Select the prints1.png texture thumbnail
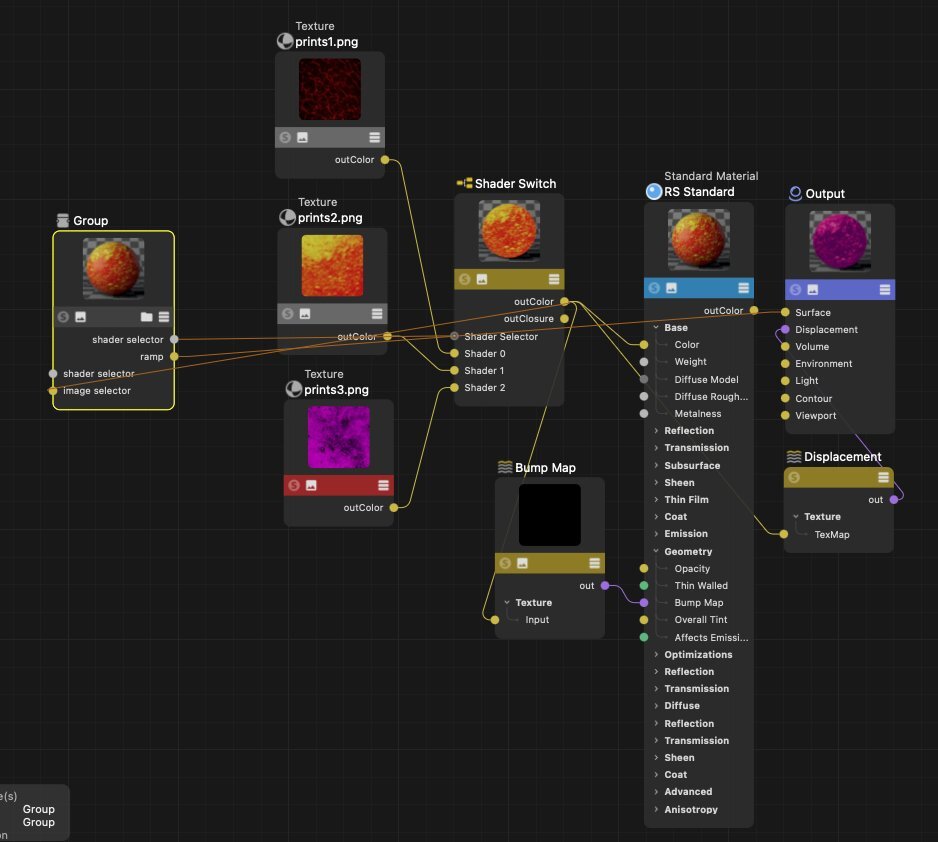This screenshot has height=842, width=938. [330, 89]
